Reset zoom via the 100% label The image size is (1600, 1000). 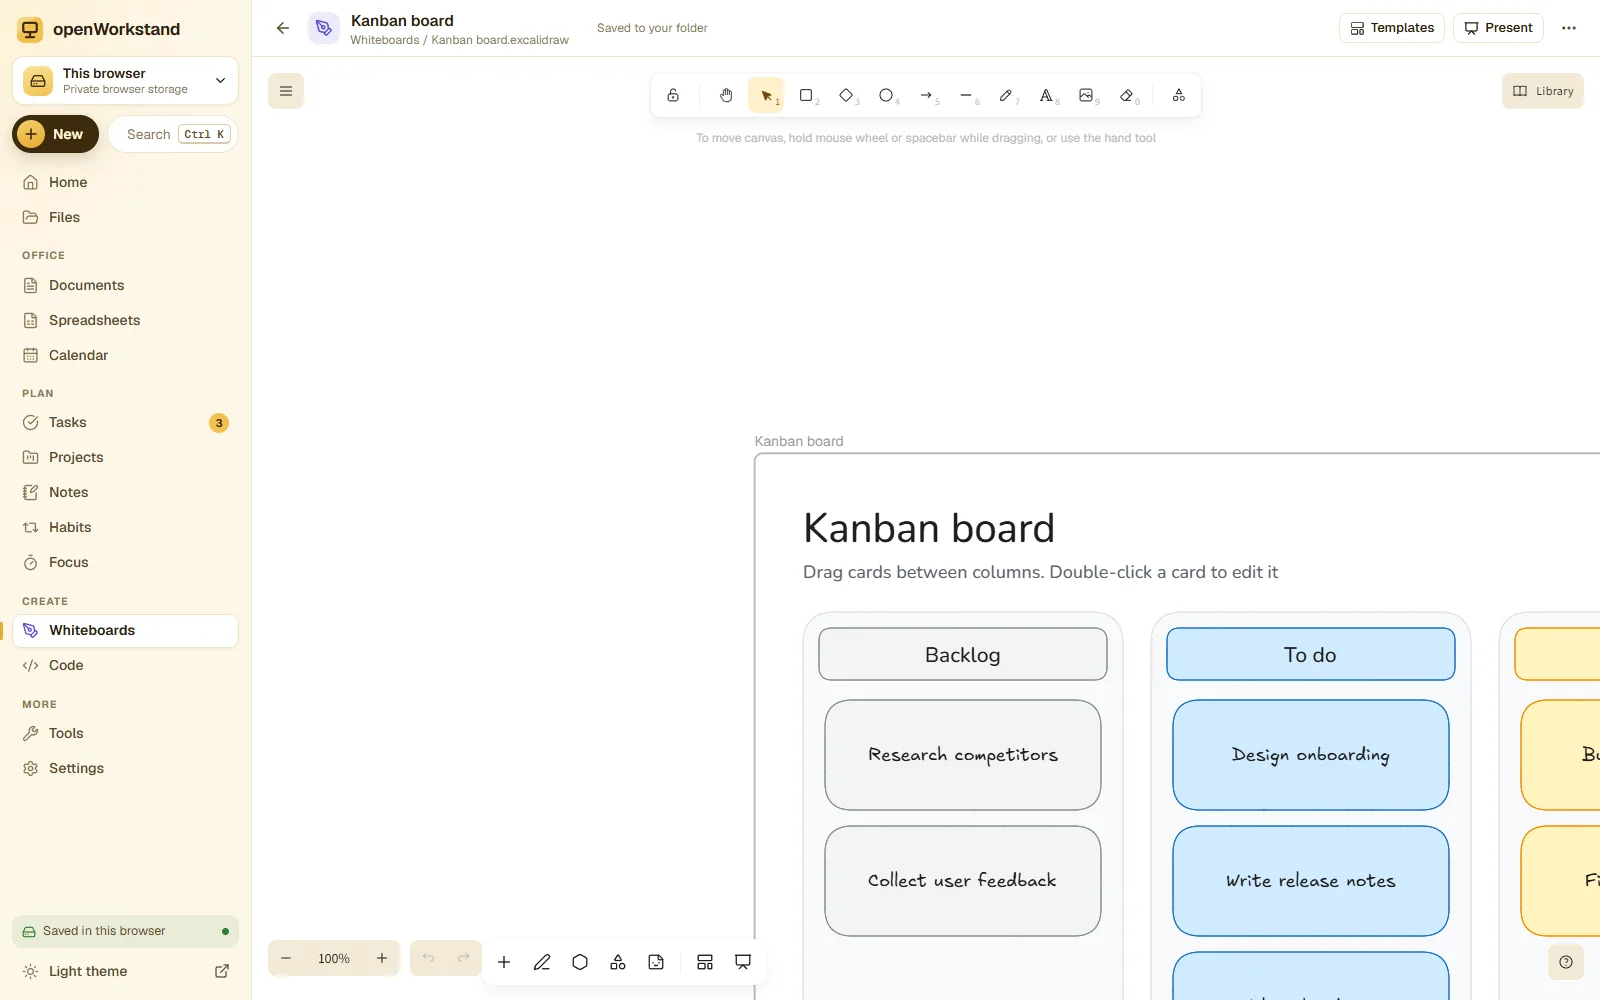click(x=334, y=958)
